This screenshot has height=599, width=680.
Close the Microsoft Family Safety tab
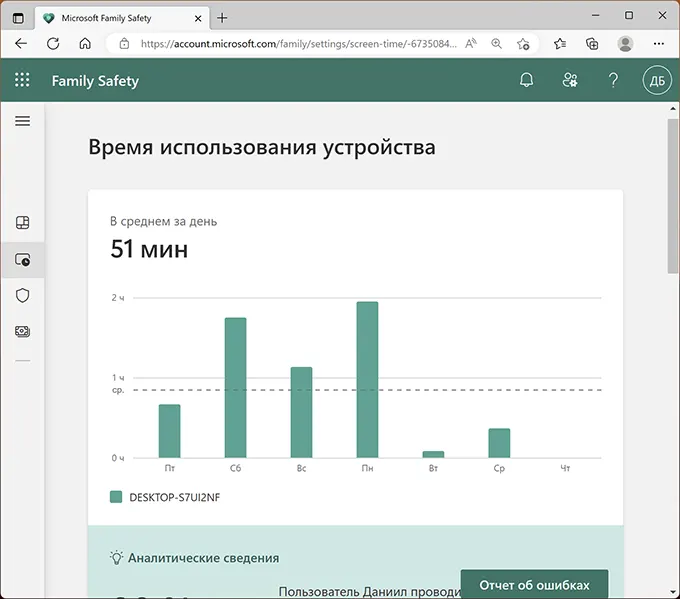198,18
